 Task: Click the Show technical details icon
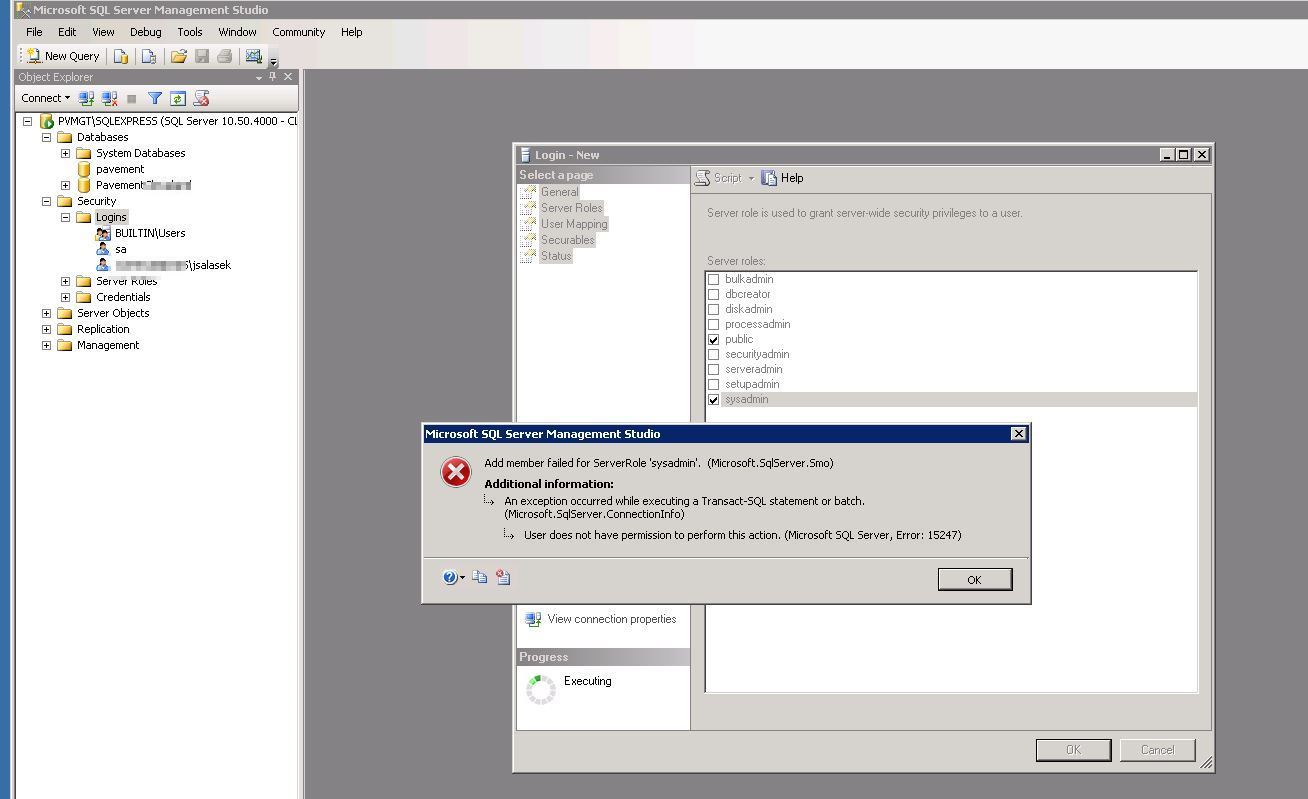coord(503,577)
